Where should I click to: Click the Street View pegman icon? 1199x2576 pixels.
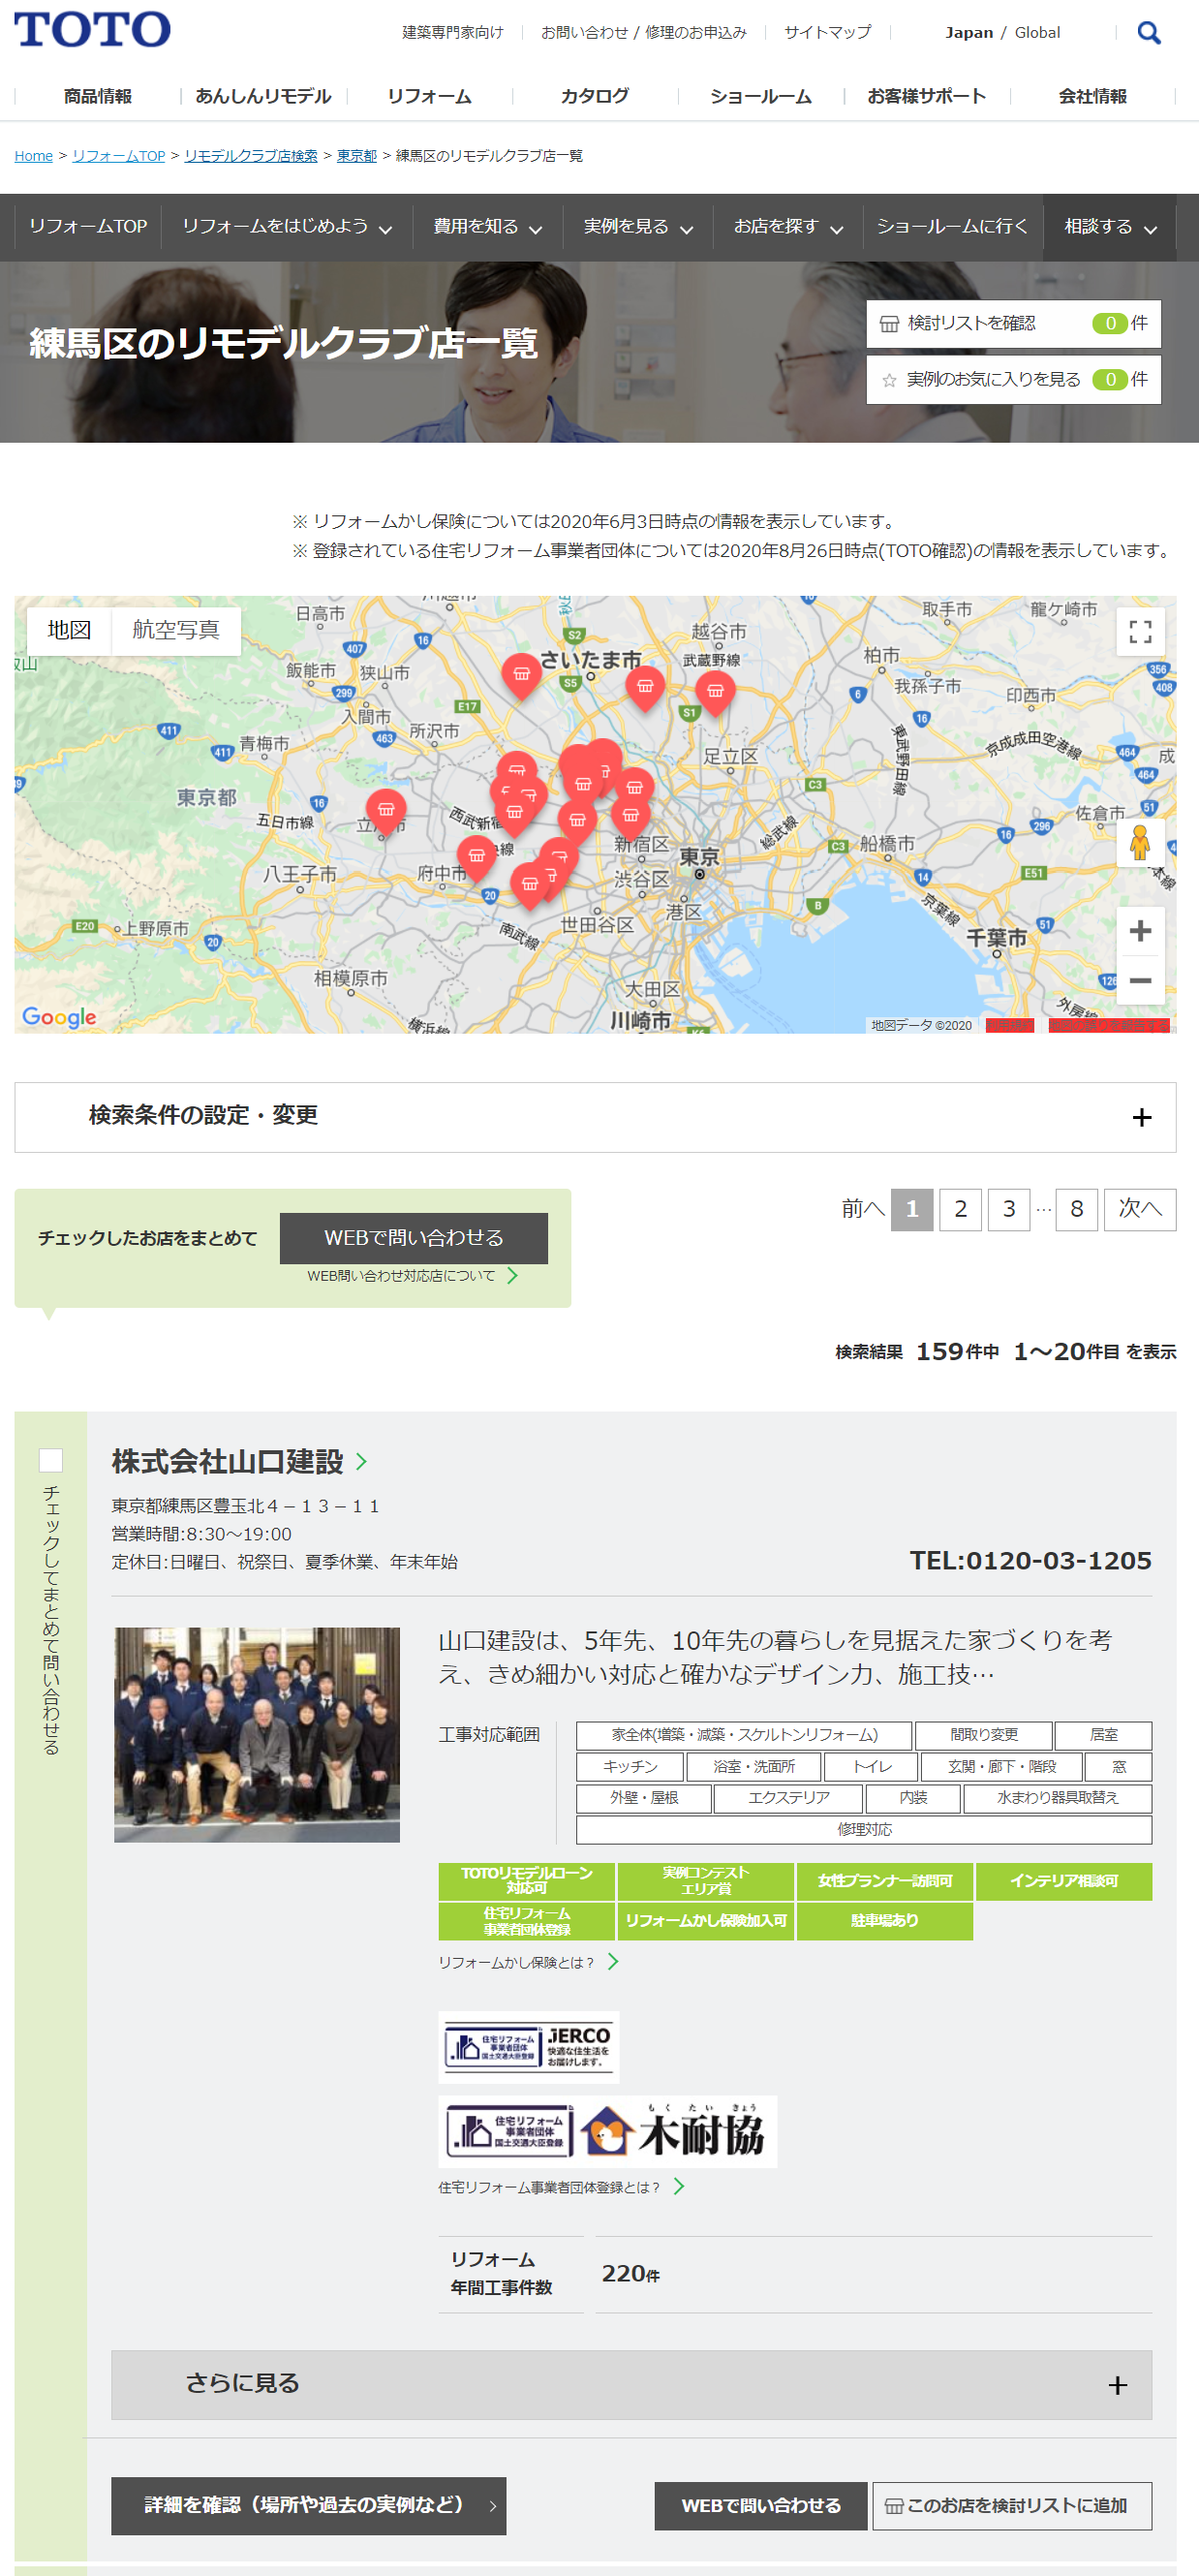tap(1140, 843)
